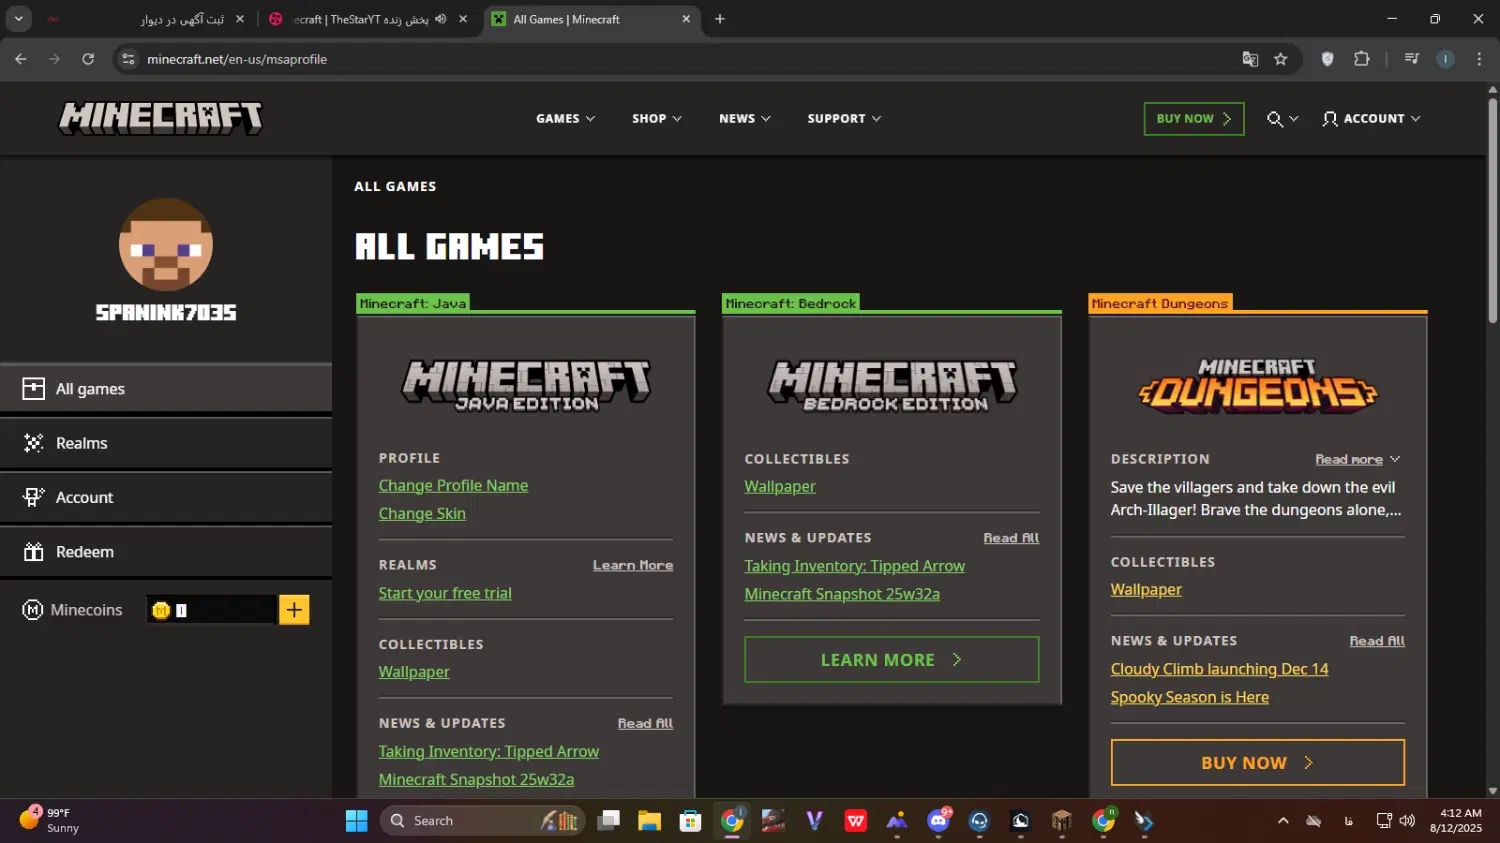This screenshot has width=1500, height=843.
Task: Reload the page with the refresh icon
Action: click(88, 59)
